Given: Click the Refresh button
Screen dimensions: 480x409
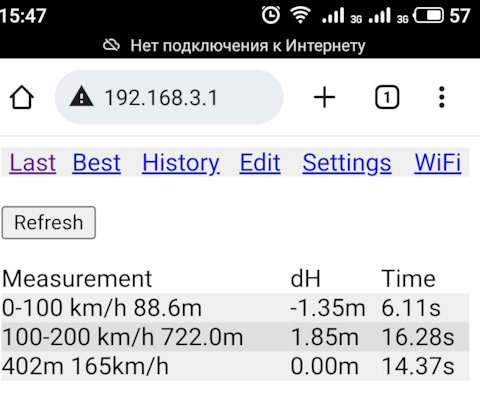Looking at the screenshot, I should pyautogui.click(x=49, y=223).
